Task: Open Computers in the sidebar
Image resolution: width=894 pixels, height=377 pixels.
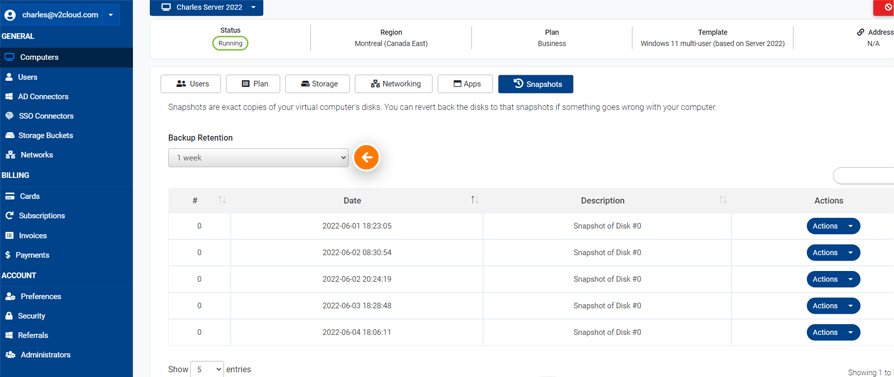Action: 66,57
